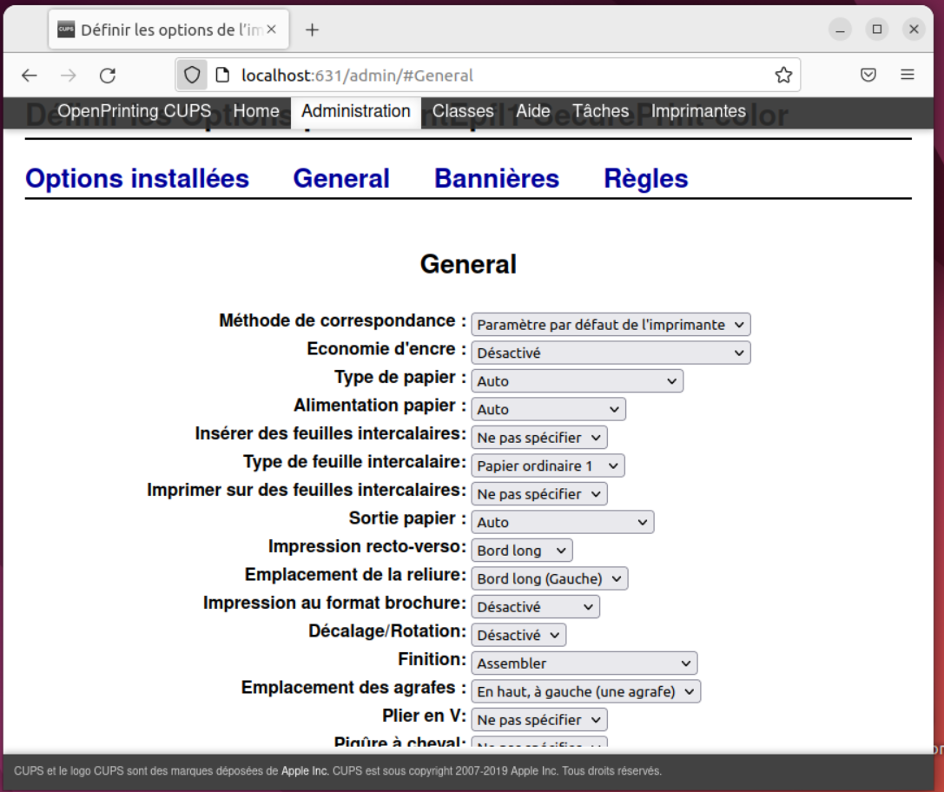Switch to the Classes menu item
945x793 pixels.
point(462,111)
